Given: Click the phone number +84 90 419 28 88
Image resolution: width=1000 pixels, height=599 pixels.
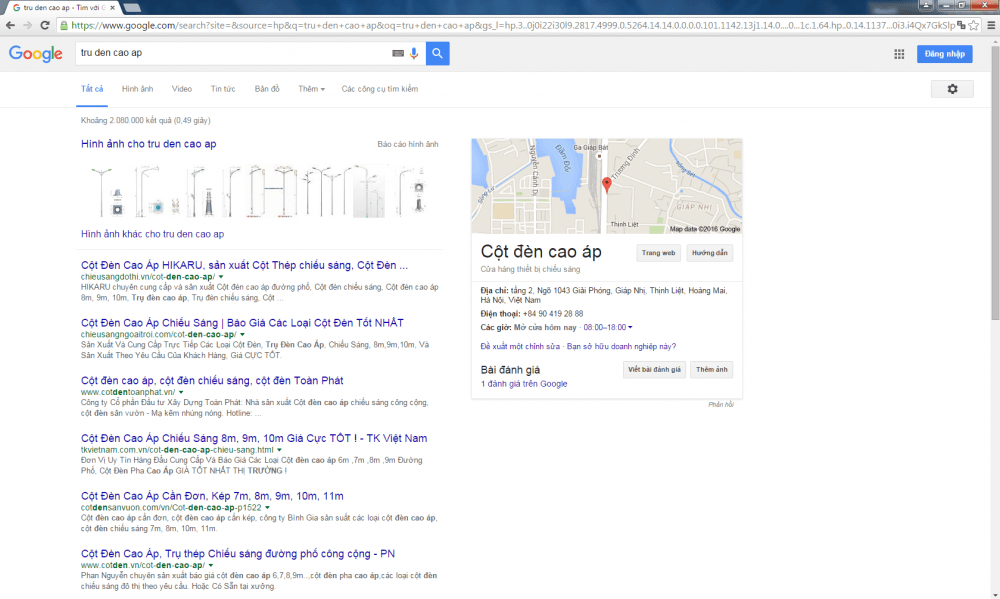Looking at the screenshot, I should (x=552, y=314).
